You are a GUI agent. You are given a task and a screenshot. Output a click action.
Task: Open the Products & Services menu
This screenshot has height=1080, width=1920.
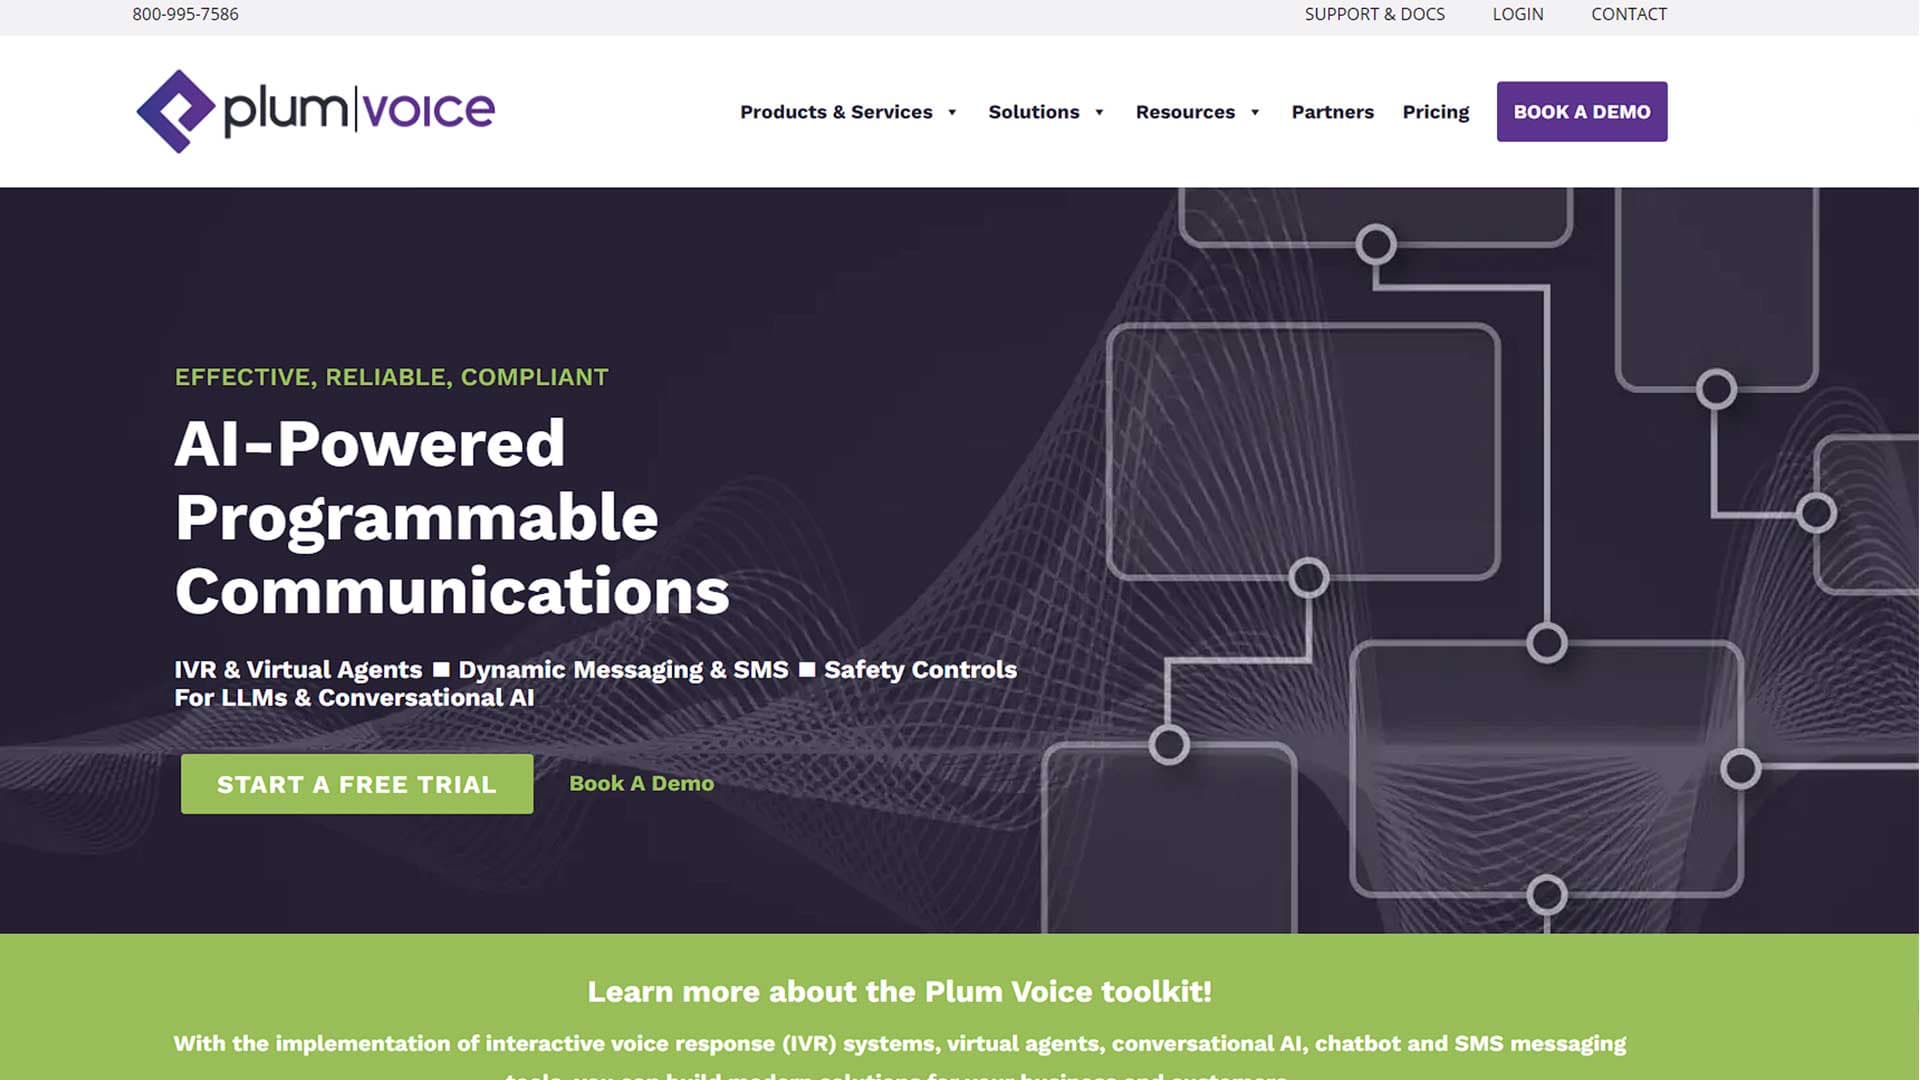coord(836,112)
